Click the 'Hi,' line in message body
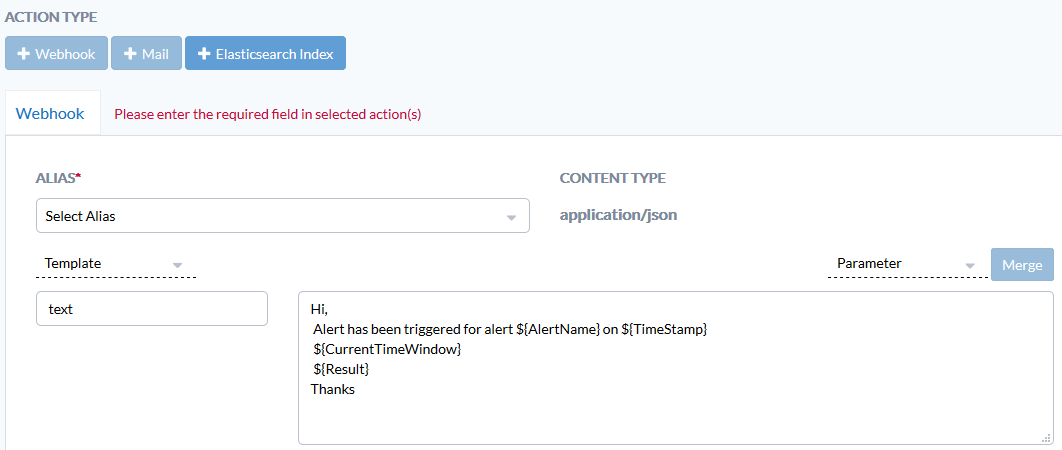1062x450 pixels. [x=319, y=310]
